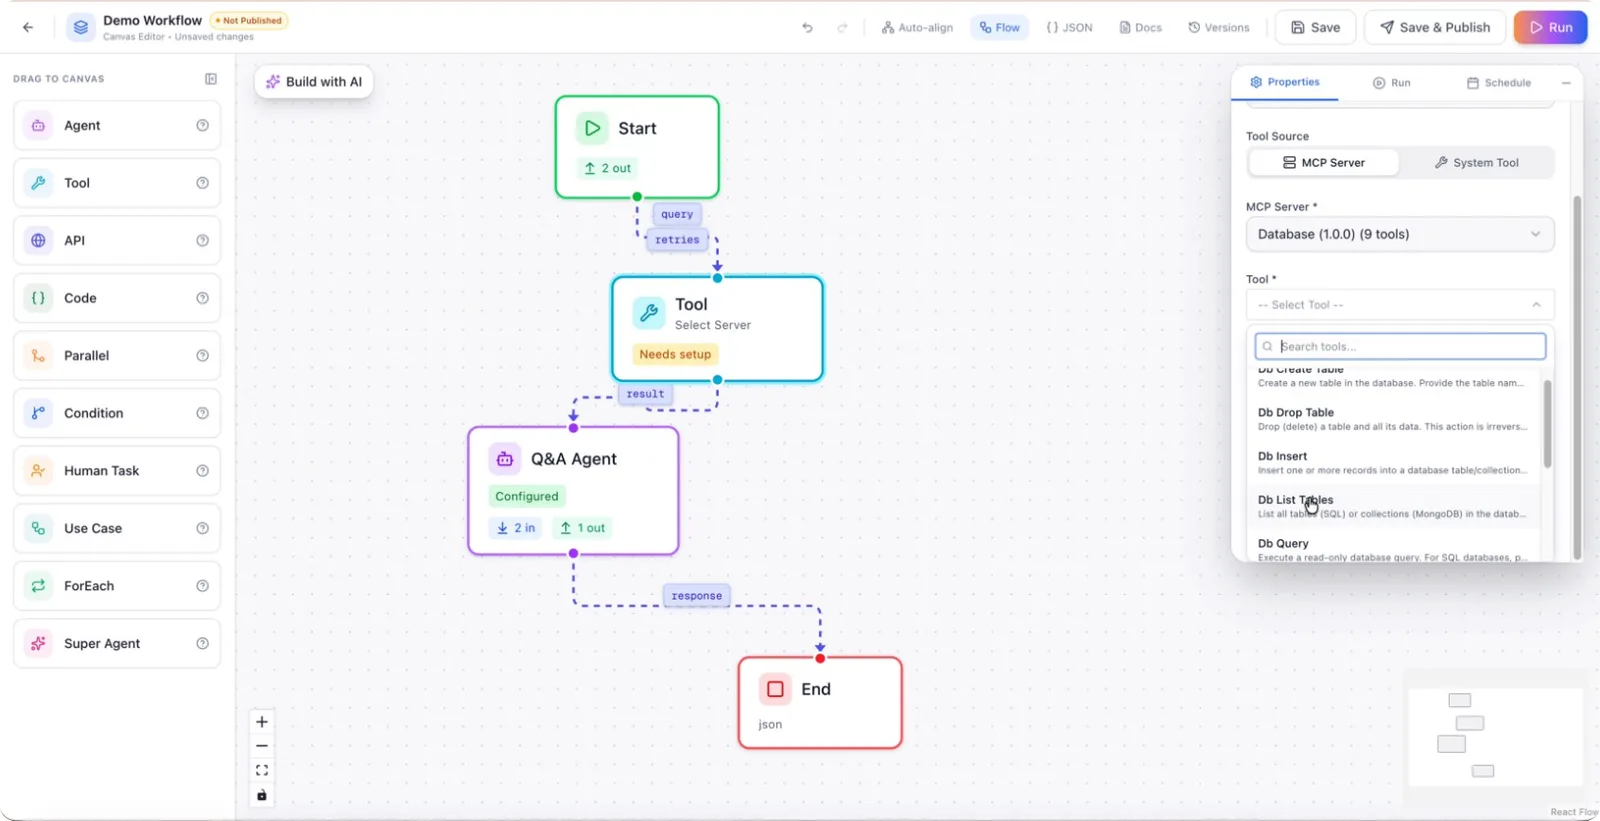
Task: Click the Save button
Action: [1315, 27]
